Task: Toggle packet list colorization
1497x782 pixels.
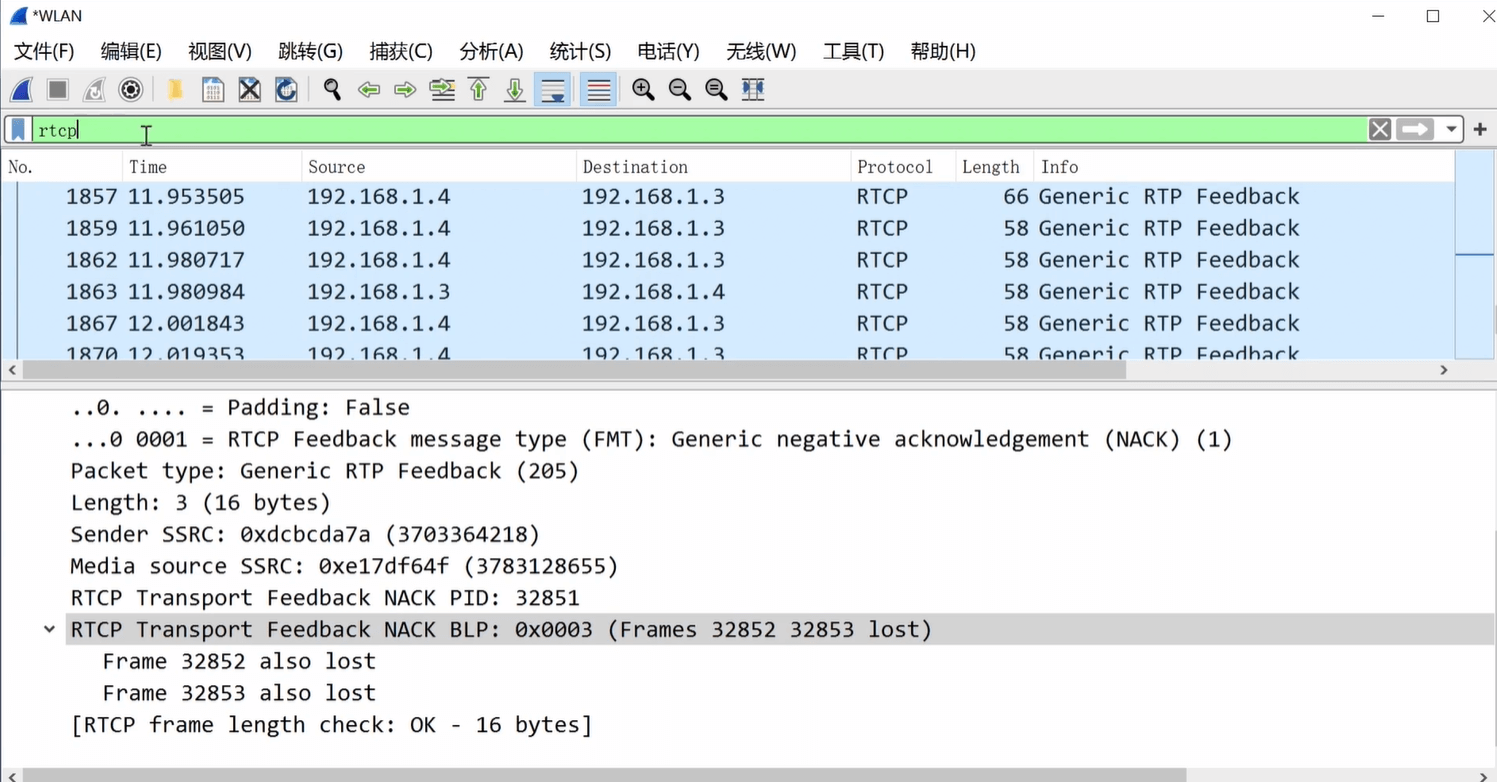Action: (x=598, y=90)
